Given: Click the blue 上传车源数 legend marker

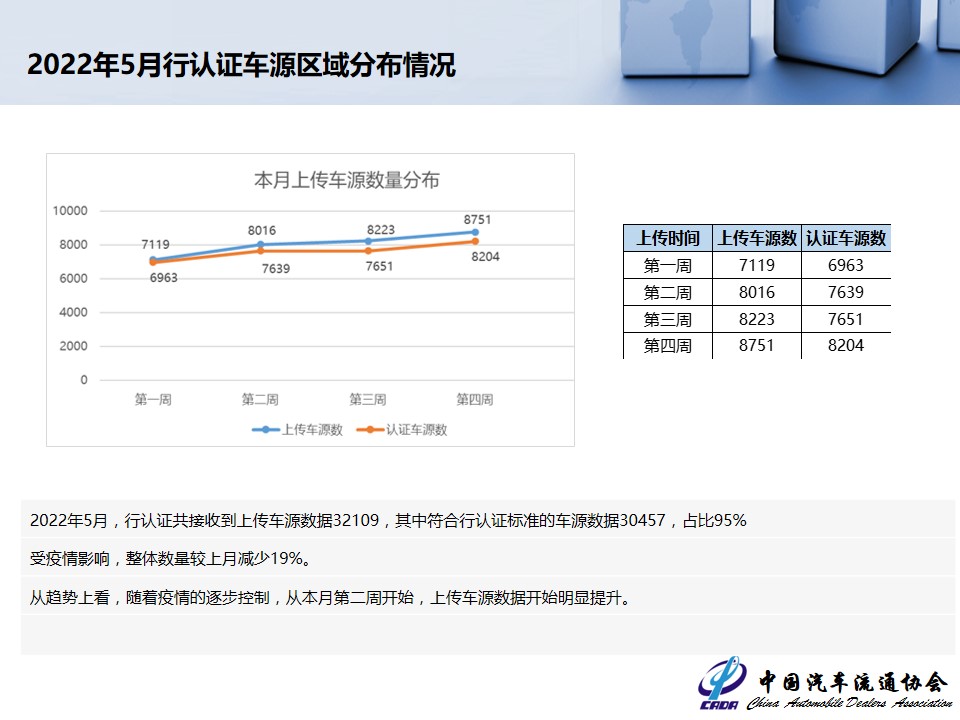Looking at the screenshot, I should (265, 430).
